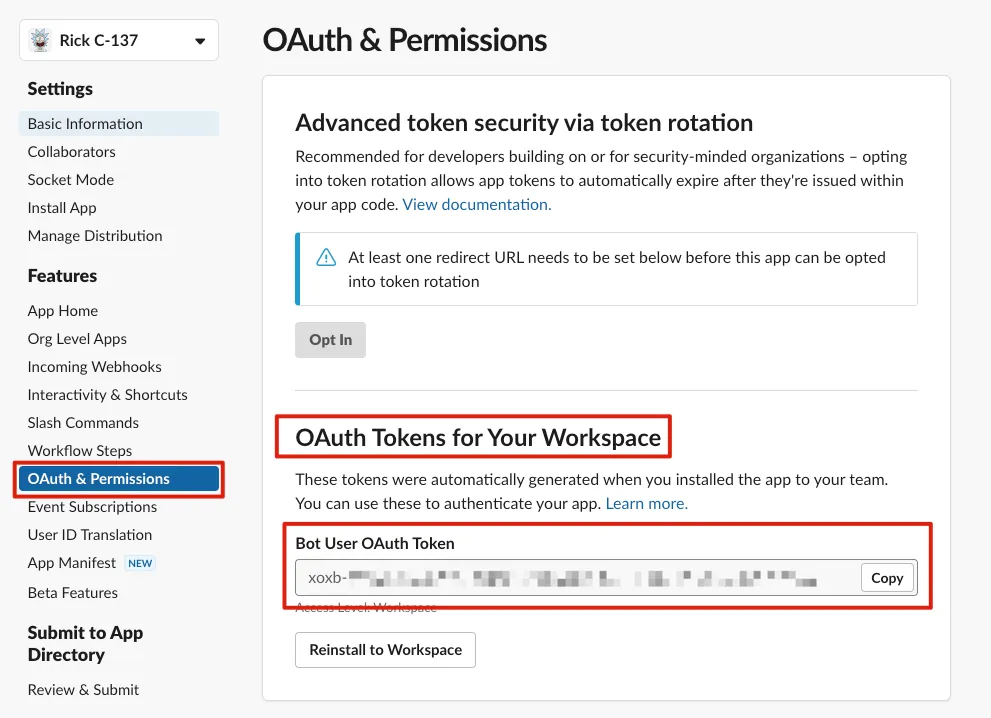991x718 pixels.
Task: Navigate to Manage Distribution
Action: (95, 236)
